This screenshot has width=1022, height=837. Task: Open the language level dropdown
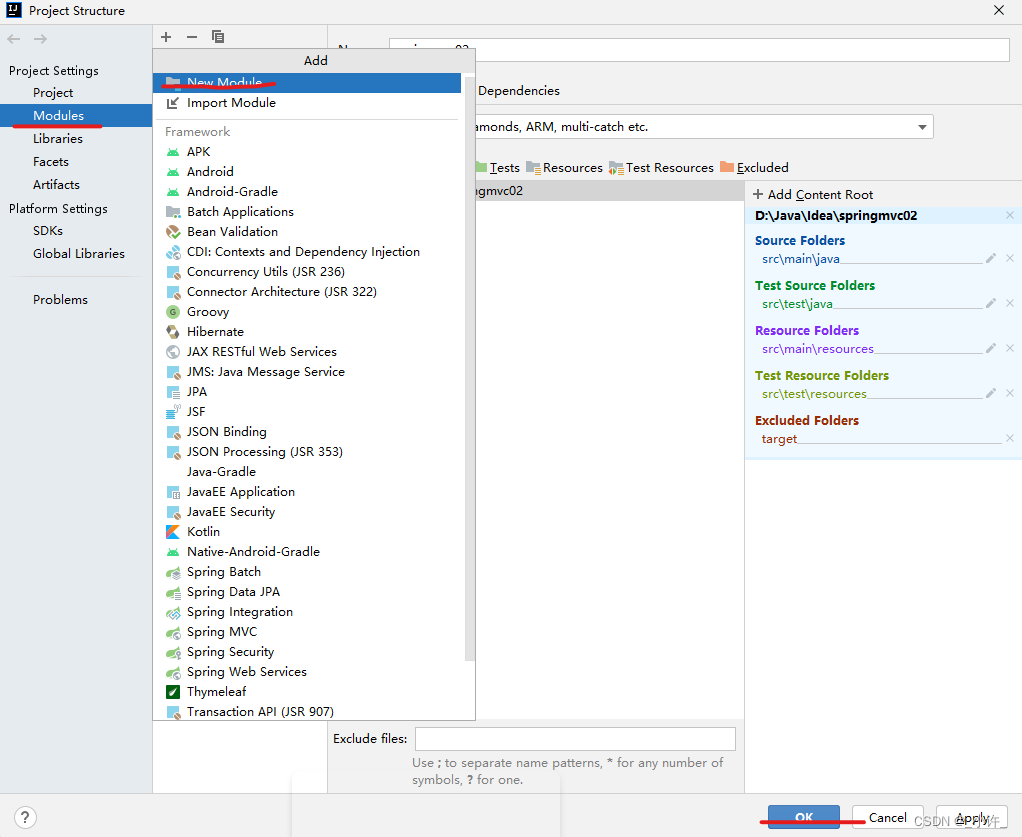point(922,127)
